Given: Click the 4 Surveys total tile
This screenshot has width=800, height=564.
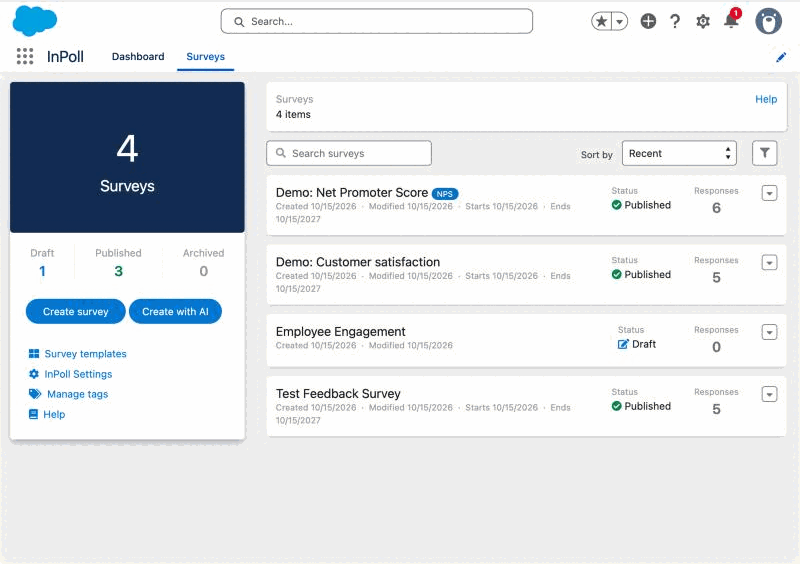Looking at the screenshot, I should coord(127,158).
